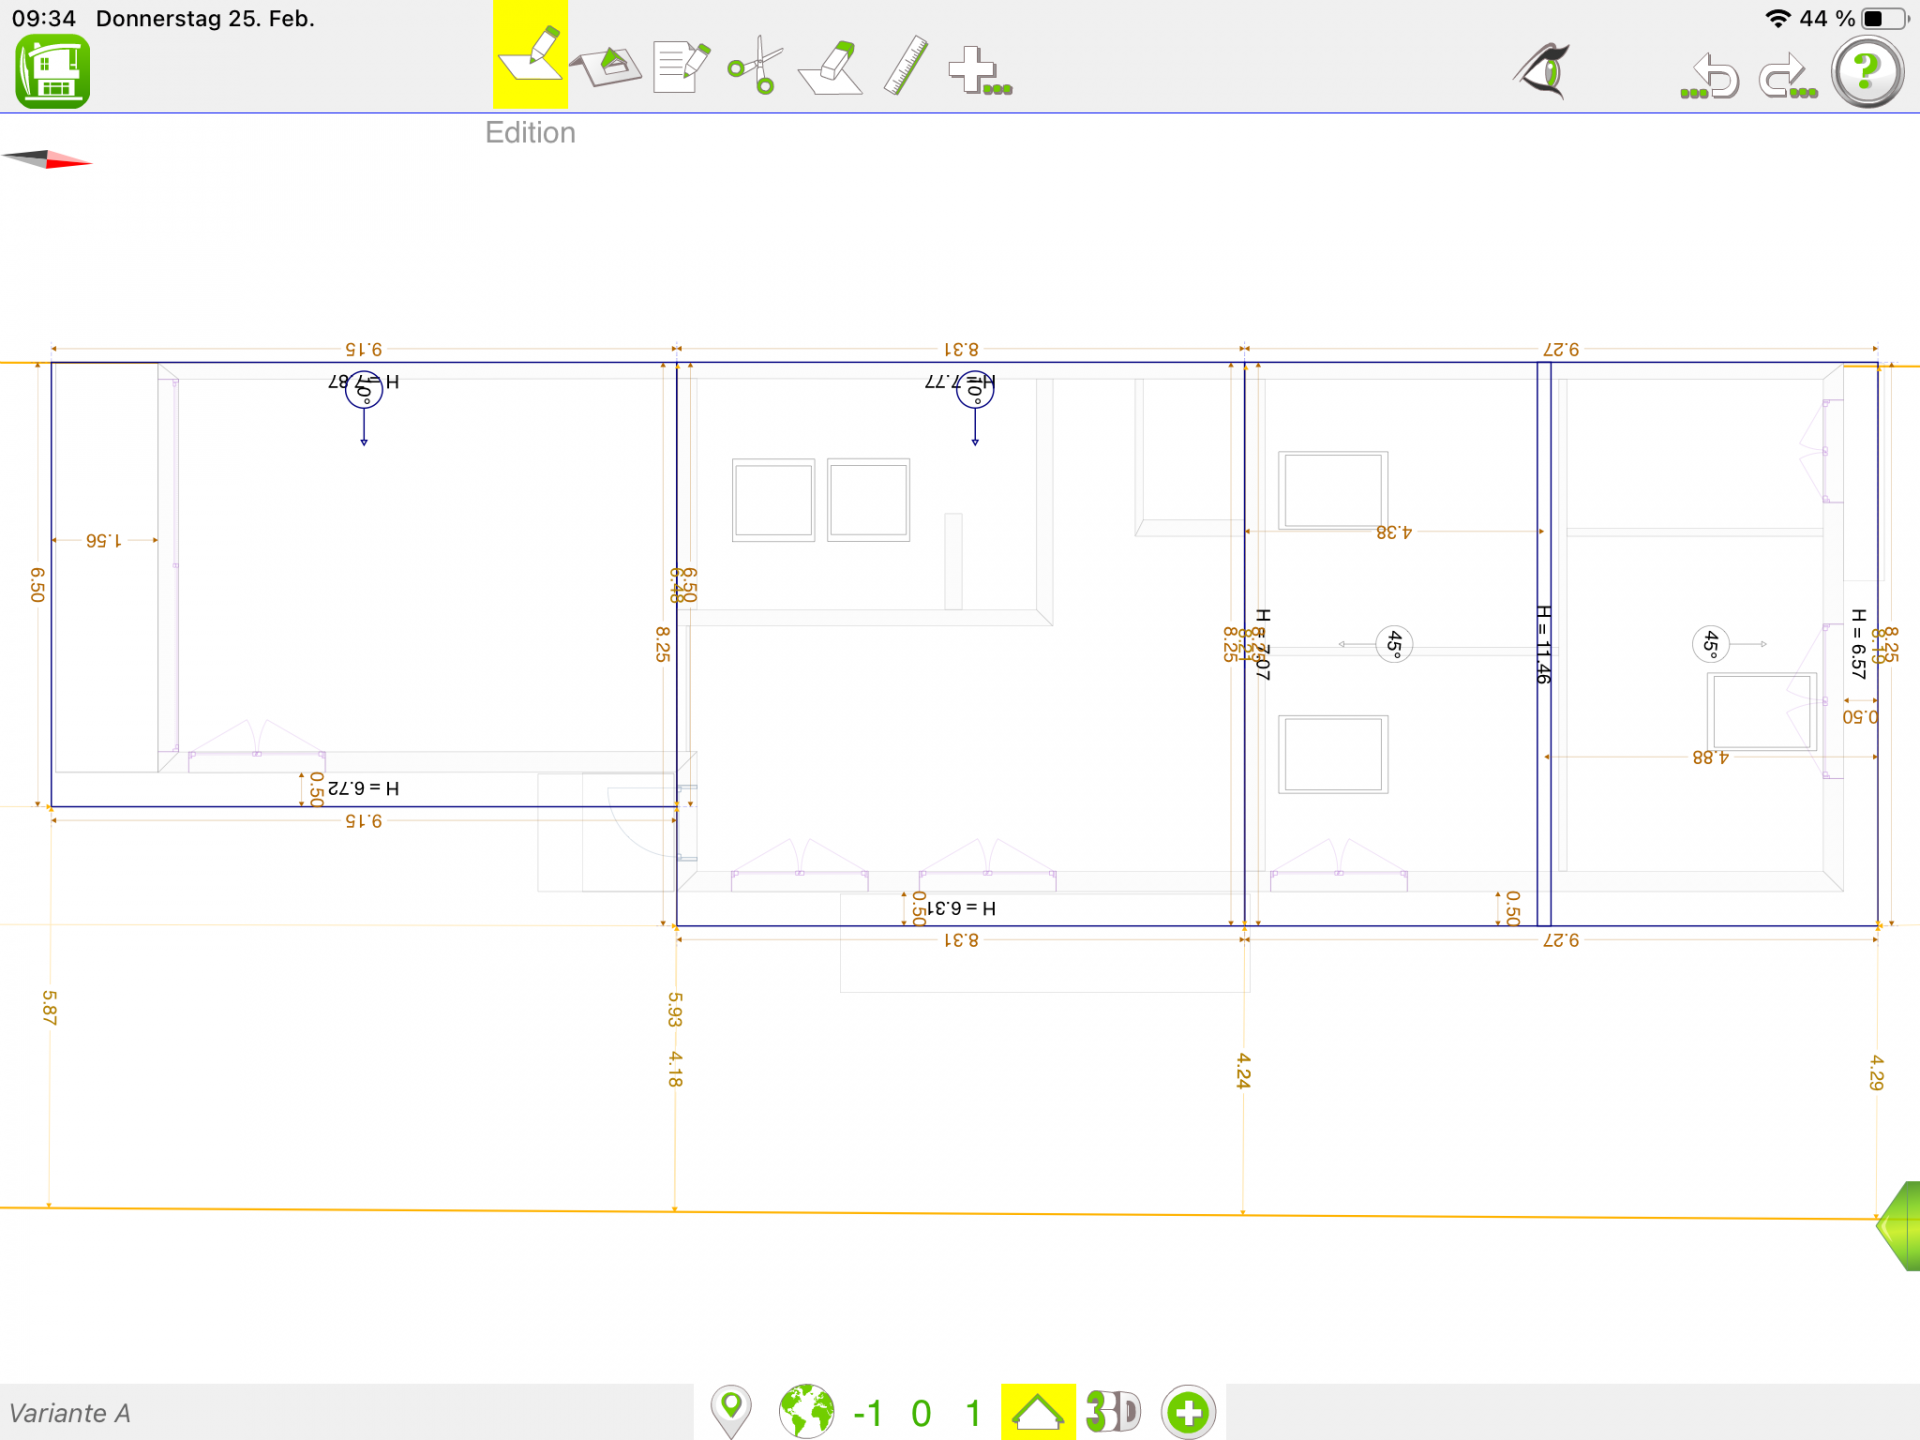The image size is (1920, 1440).
Task: Expand the undo history arrow
Action: click(x=1711, y=77)
